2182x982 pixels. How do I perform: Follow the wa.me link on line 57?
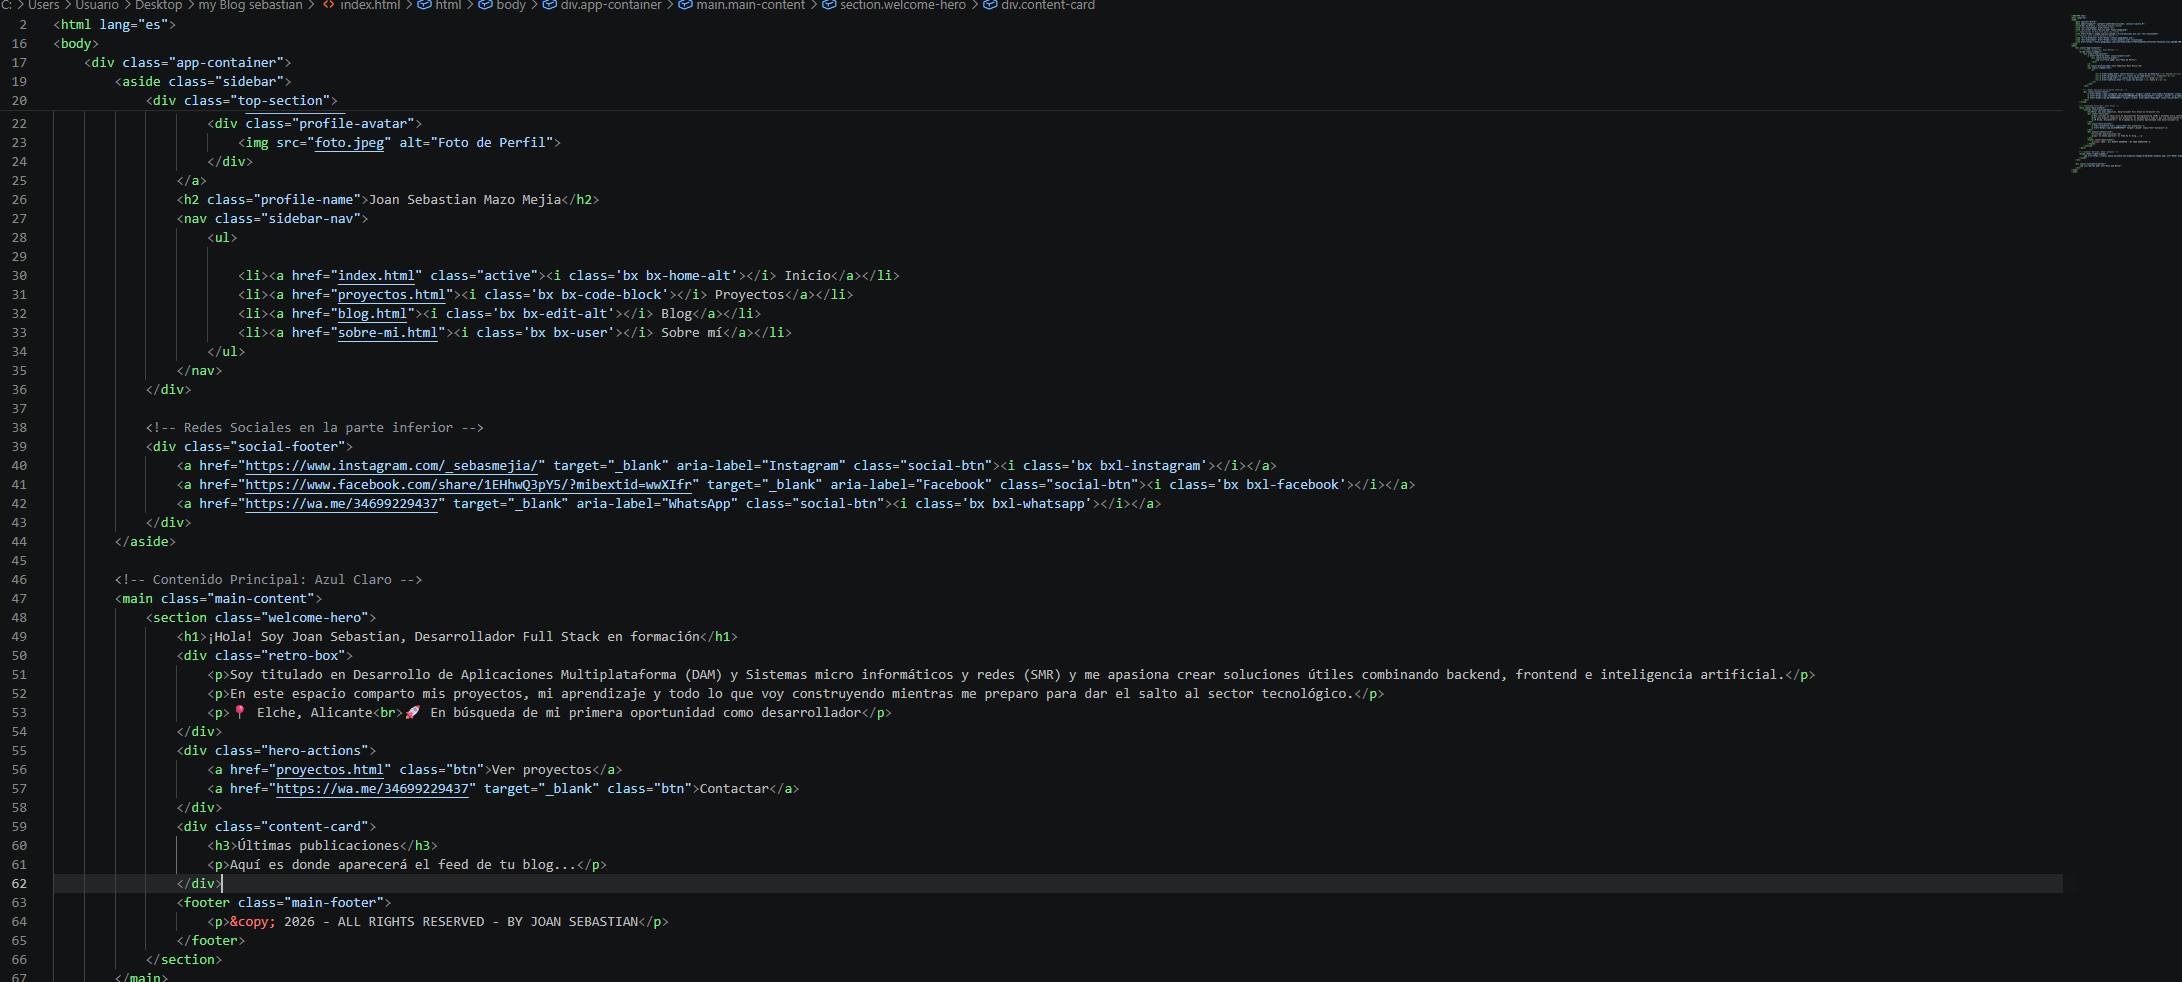(373, 789)
